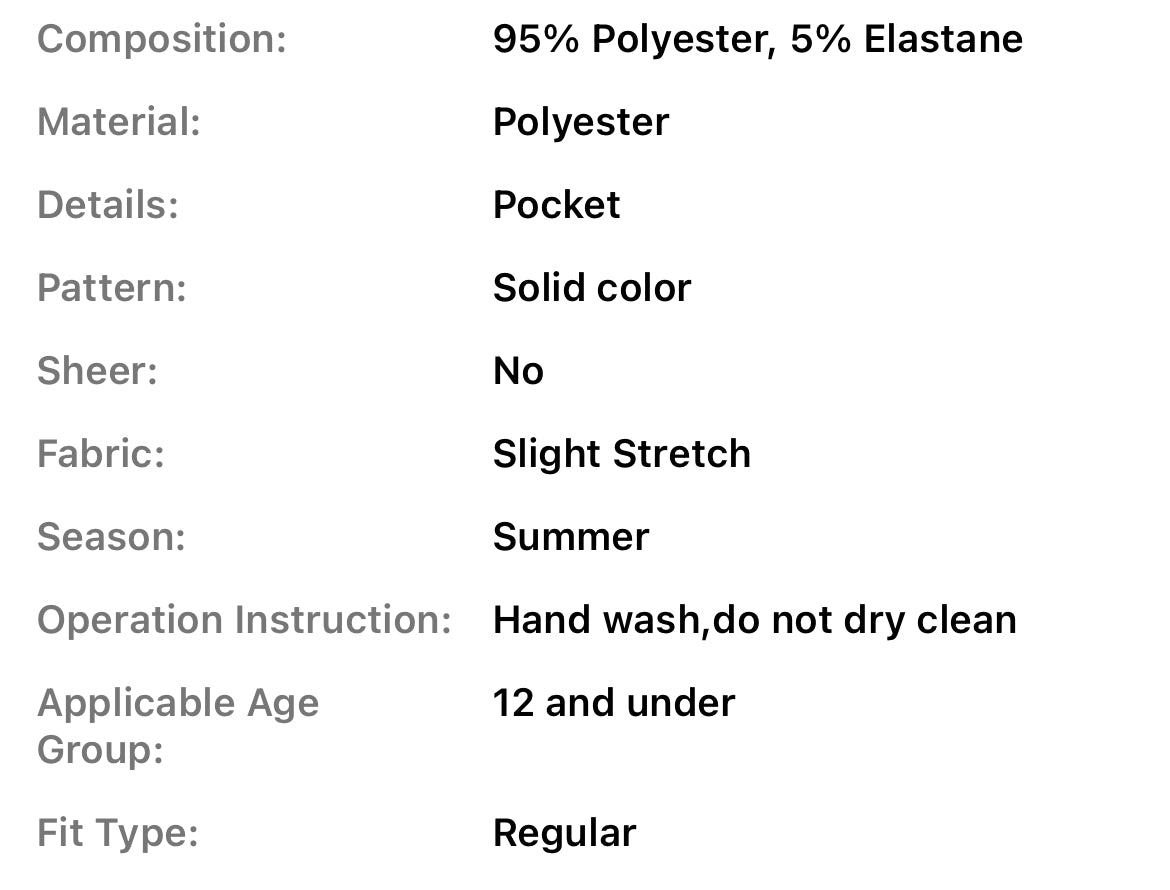The height and width of the screenshot is (890, 1170).
Task: Click the Applicable Age Group label
Action: point(178,726)
